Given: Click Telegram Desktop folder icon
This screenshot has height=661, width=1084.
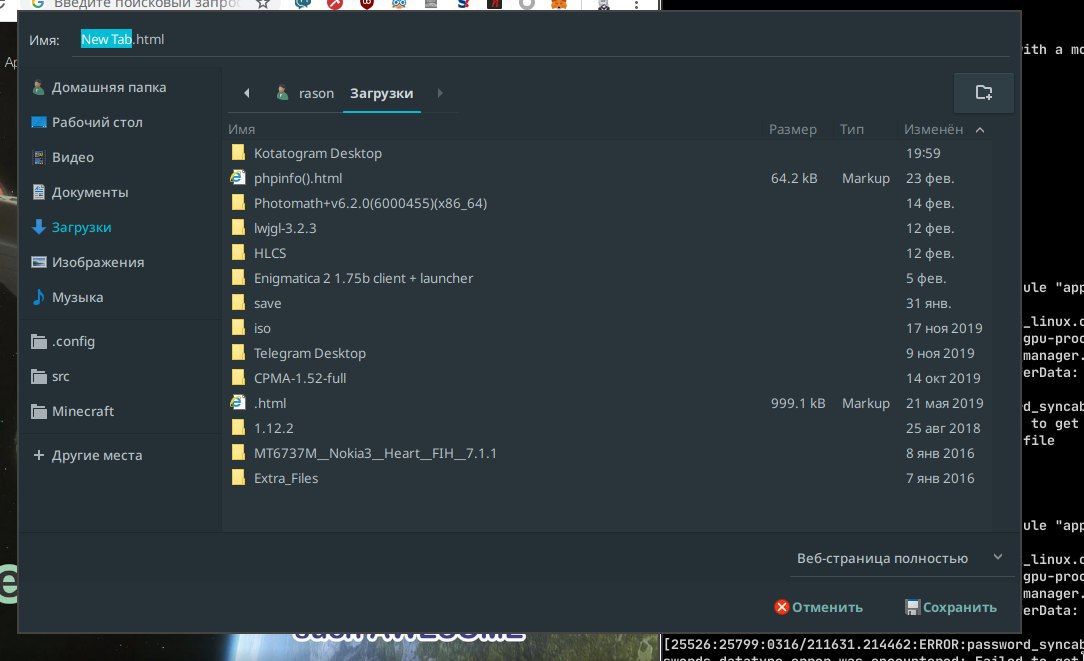Looking at the screenshot, I should [239, 353].
